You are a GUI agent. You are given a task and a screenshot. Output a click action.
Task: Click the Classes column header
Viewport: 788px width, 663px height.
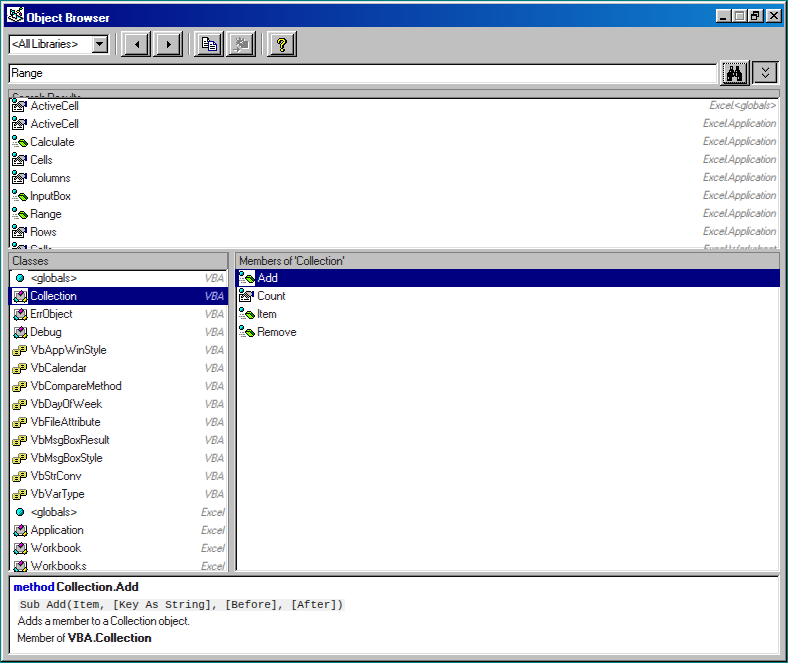[118, 261]
